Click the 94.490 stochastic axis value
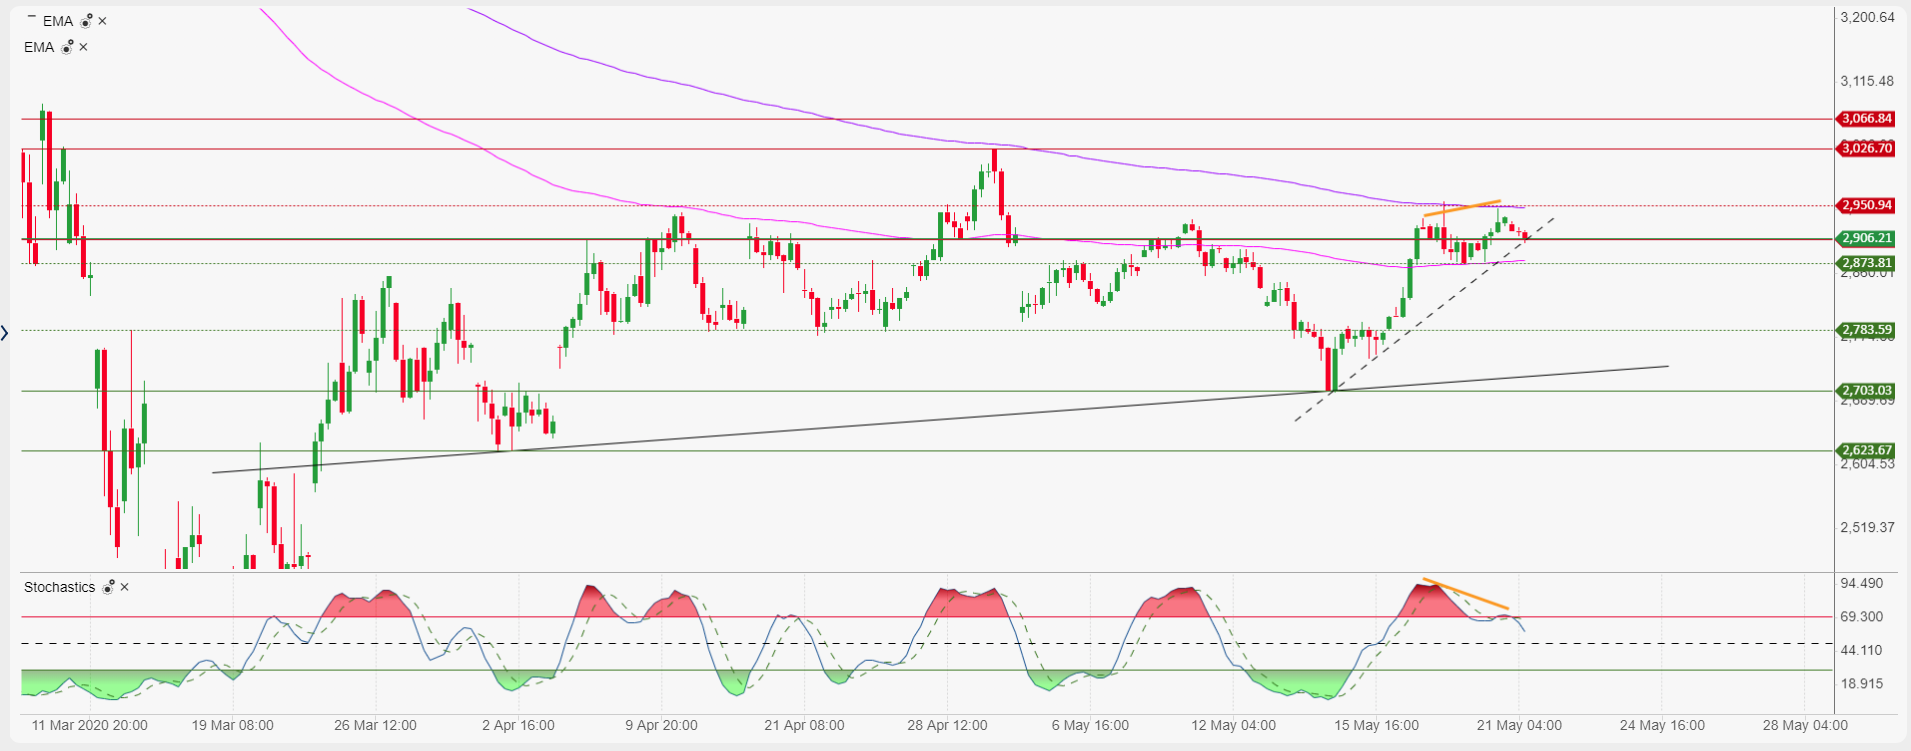Viewport: 1911px width, 751px height. [1861, 583]
